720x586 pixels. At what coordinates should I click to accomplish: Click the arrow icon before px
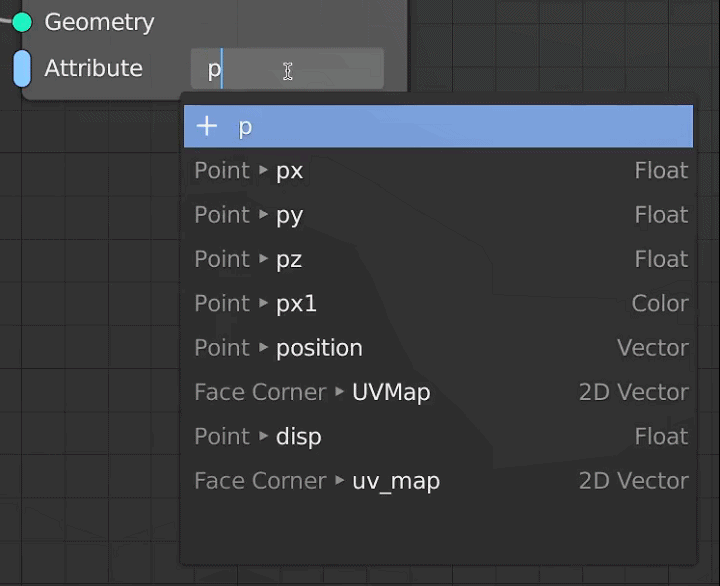pyautogui.click(x=264, y=170)
